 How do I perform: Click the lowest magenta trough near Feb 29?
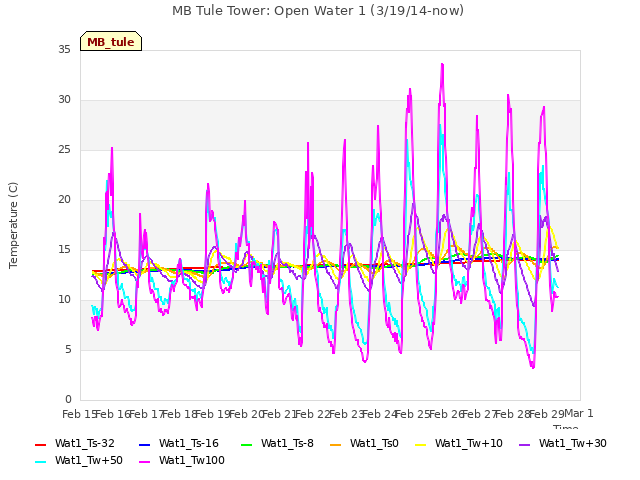pyautogui.click(x=533, y=367)
